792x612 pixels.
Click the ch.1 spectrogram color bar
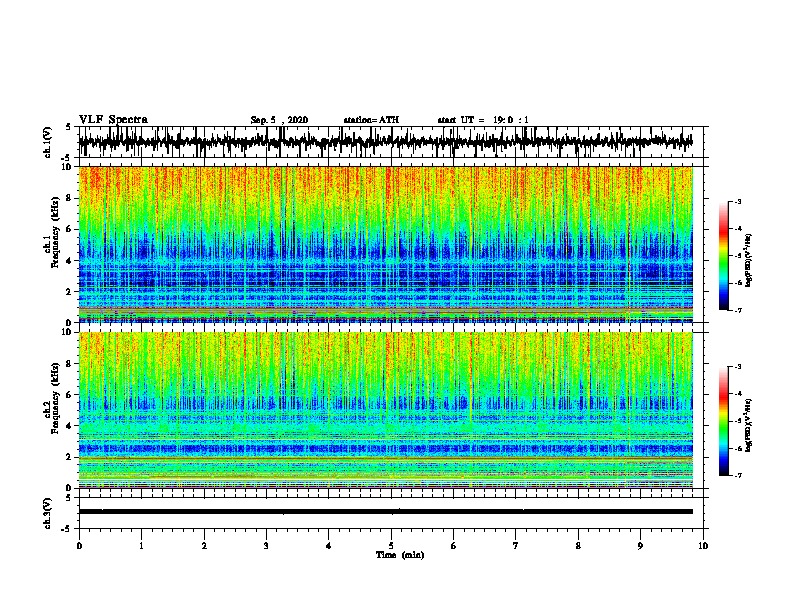724,256
